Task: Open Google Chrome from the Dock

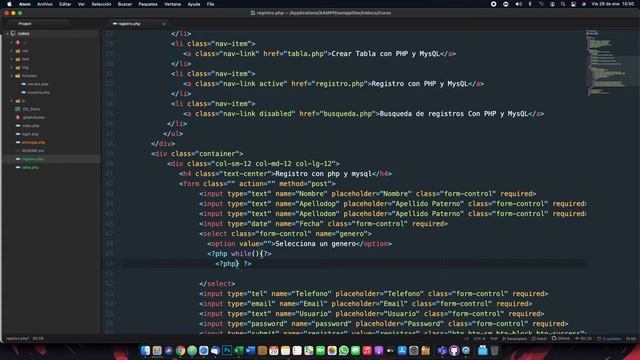Action: click(x=180, y=350)
